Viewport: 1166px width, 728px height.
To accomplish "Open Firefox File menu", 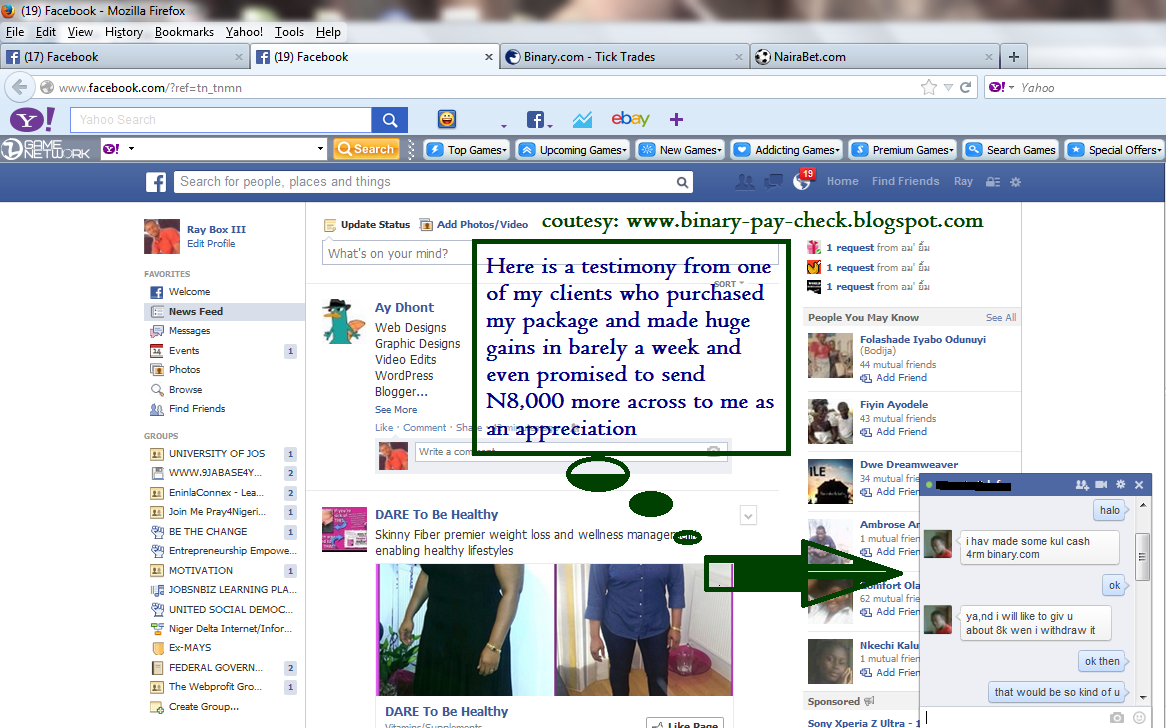I will 15,32.
